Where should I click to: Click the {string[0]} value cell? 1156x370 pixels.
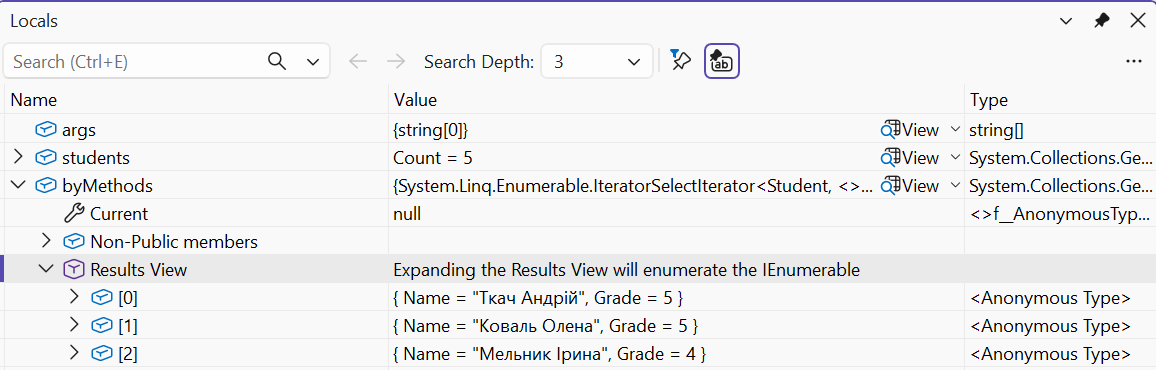[x=431, y=130]
